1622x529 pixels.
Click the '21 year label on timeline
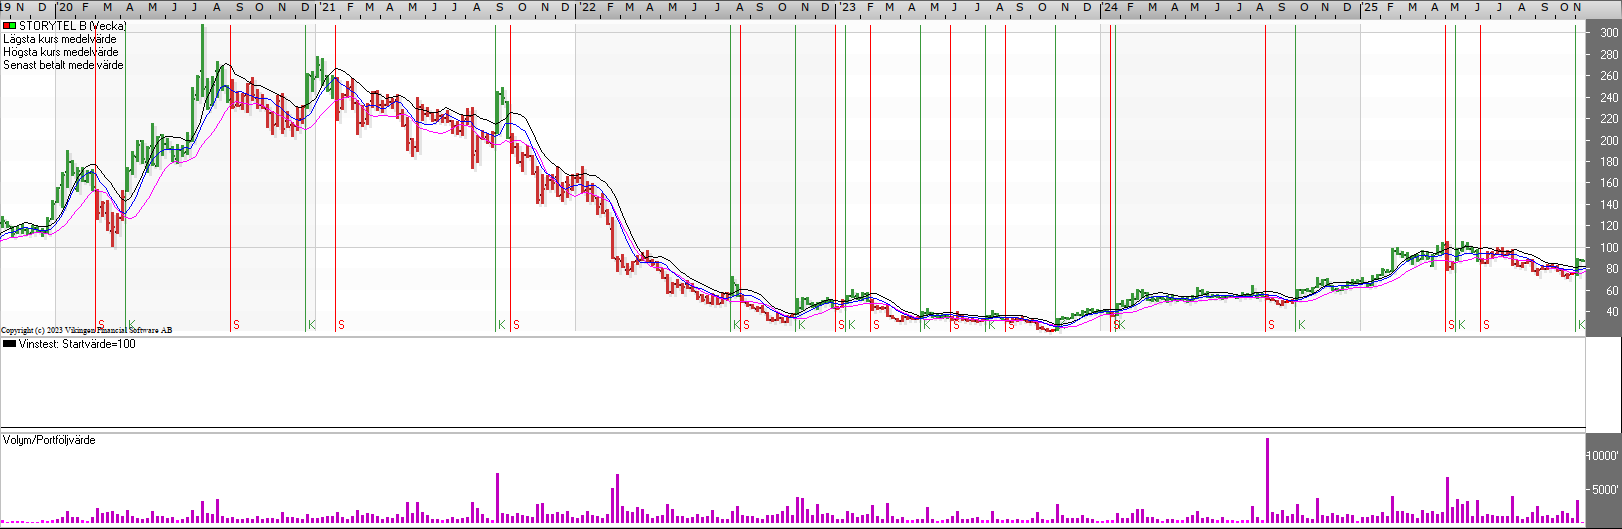pos(327,7)
